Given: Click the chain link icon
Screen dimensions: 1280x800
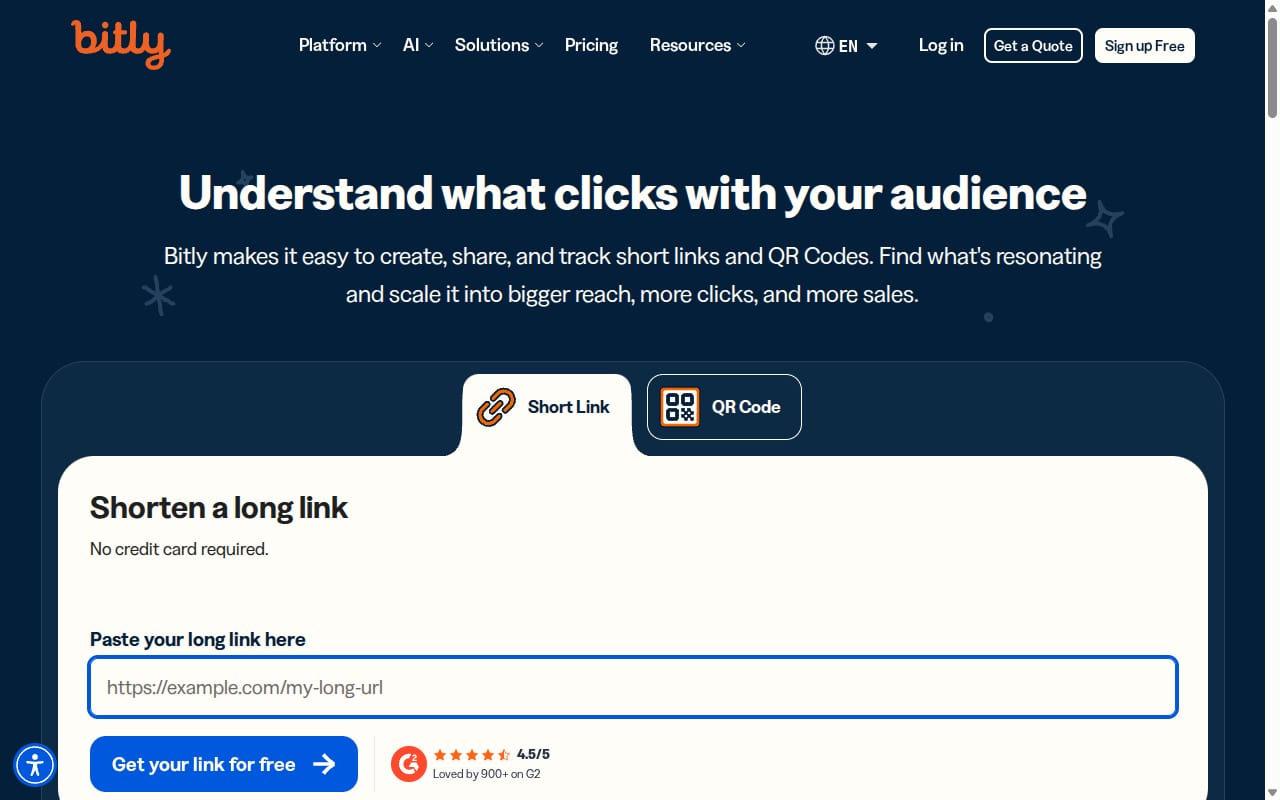Looking at the screenshot, I should pyautogui.click(x=496, y=407).
